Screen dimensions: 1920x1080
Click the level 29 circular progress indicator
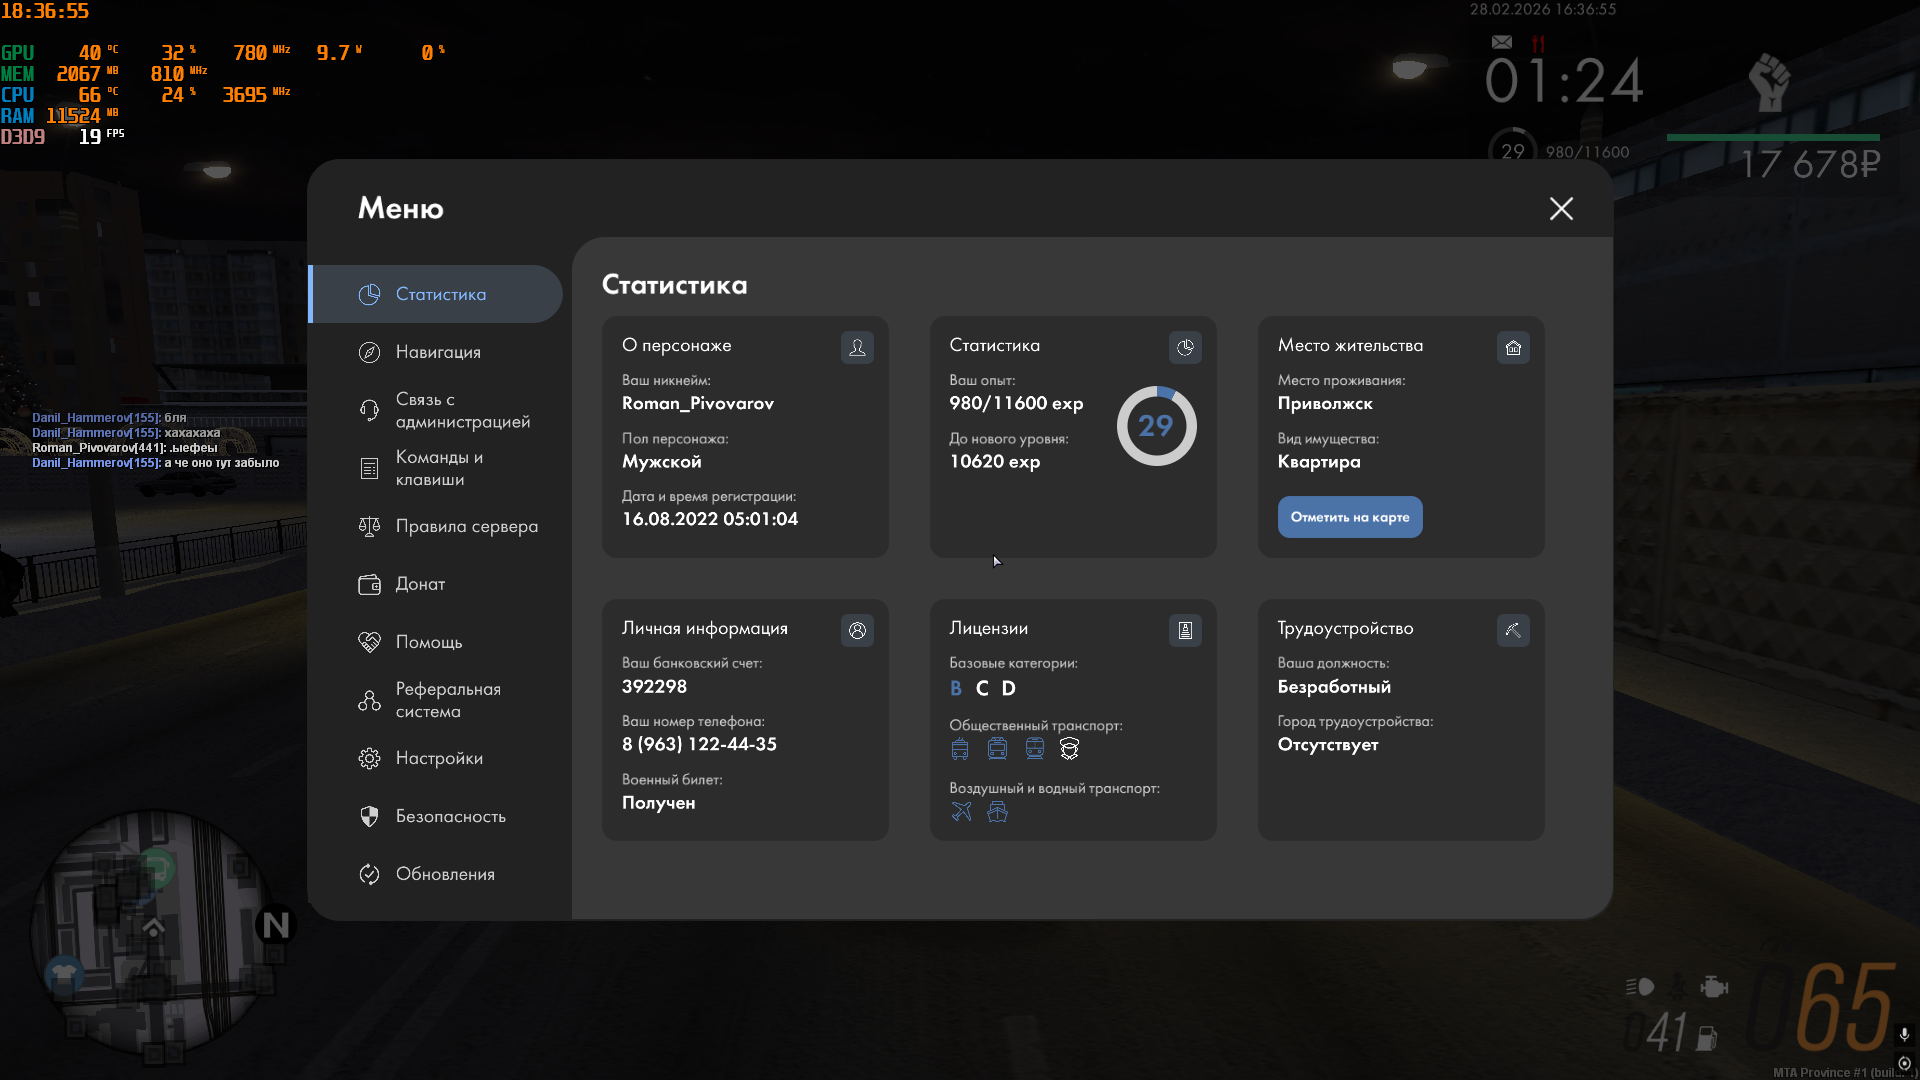click(x=1156, y=426)
